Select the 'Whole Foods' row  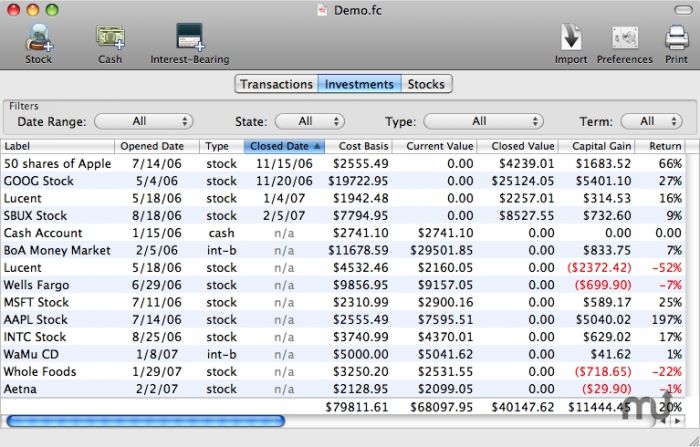(343, 372)
